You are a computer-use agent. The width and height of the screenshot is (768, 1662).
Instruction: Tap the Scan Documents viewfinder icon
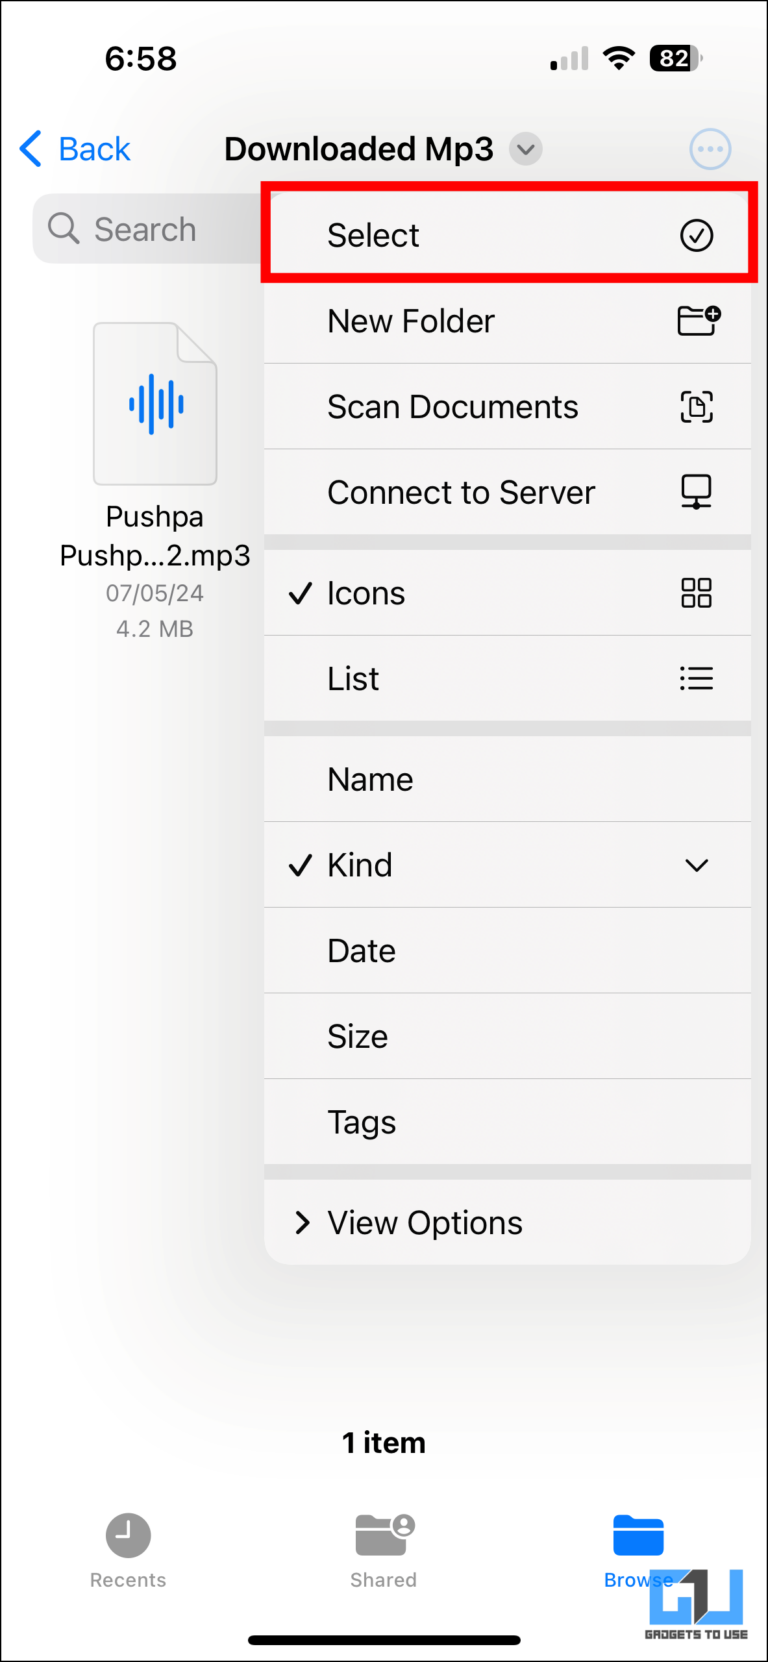pos(696,407)
